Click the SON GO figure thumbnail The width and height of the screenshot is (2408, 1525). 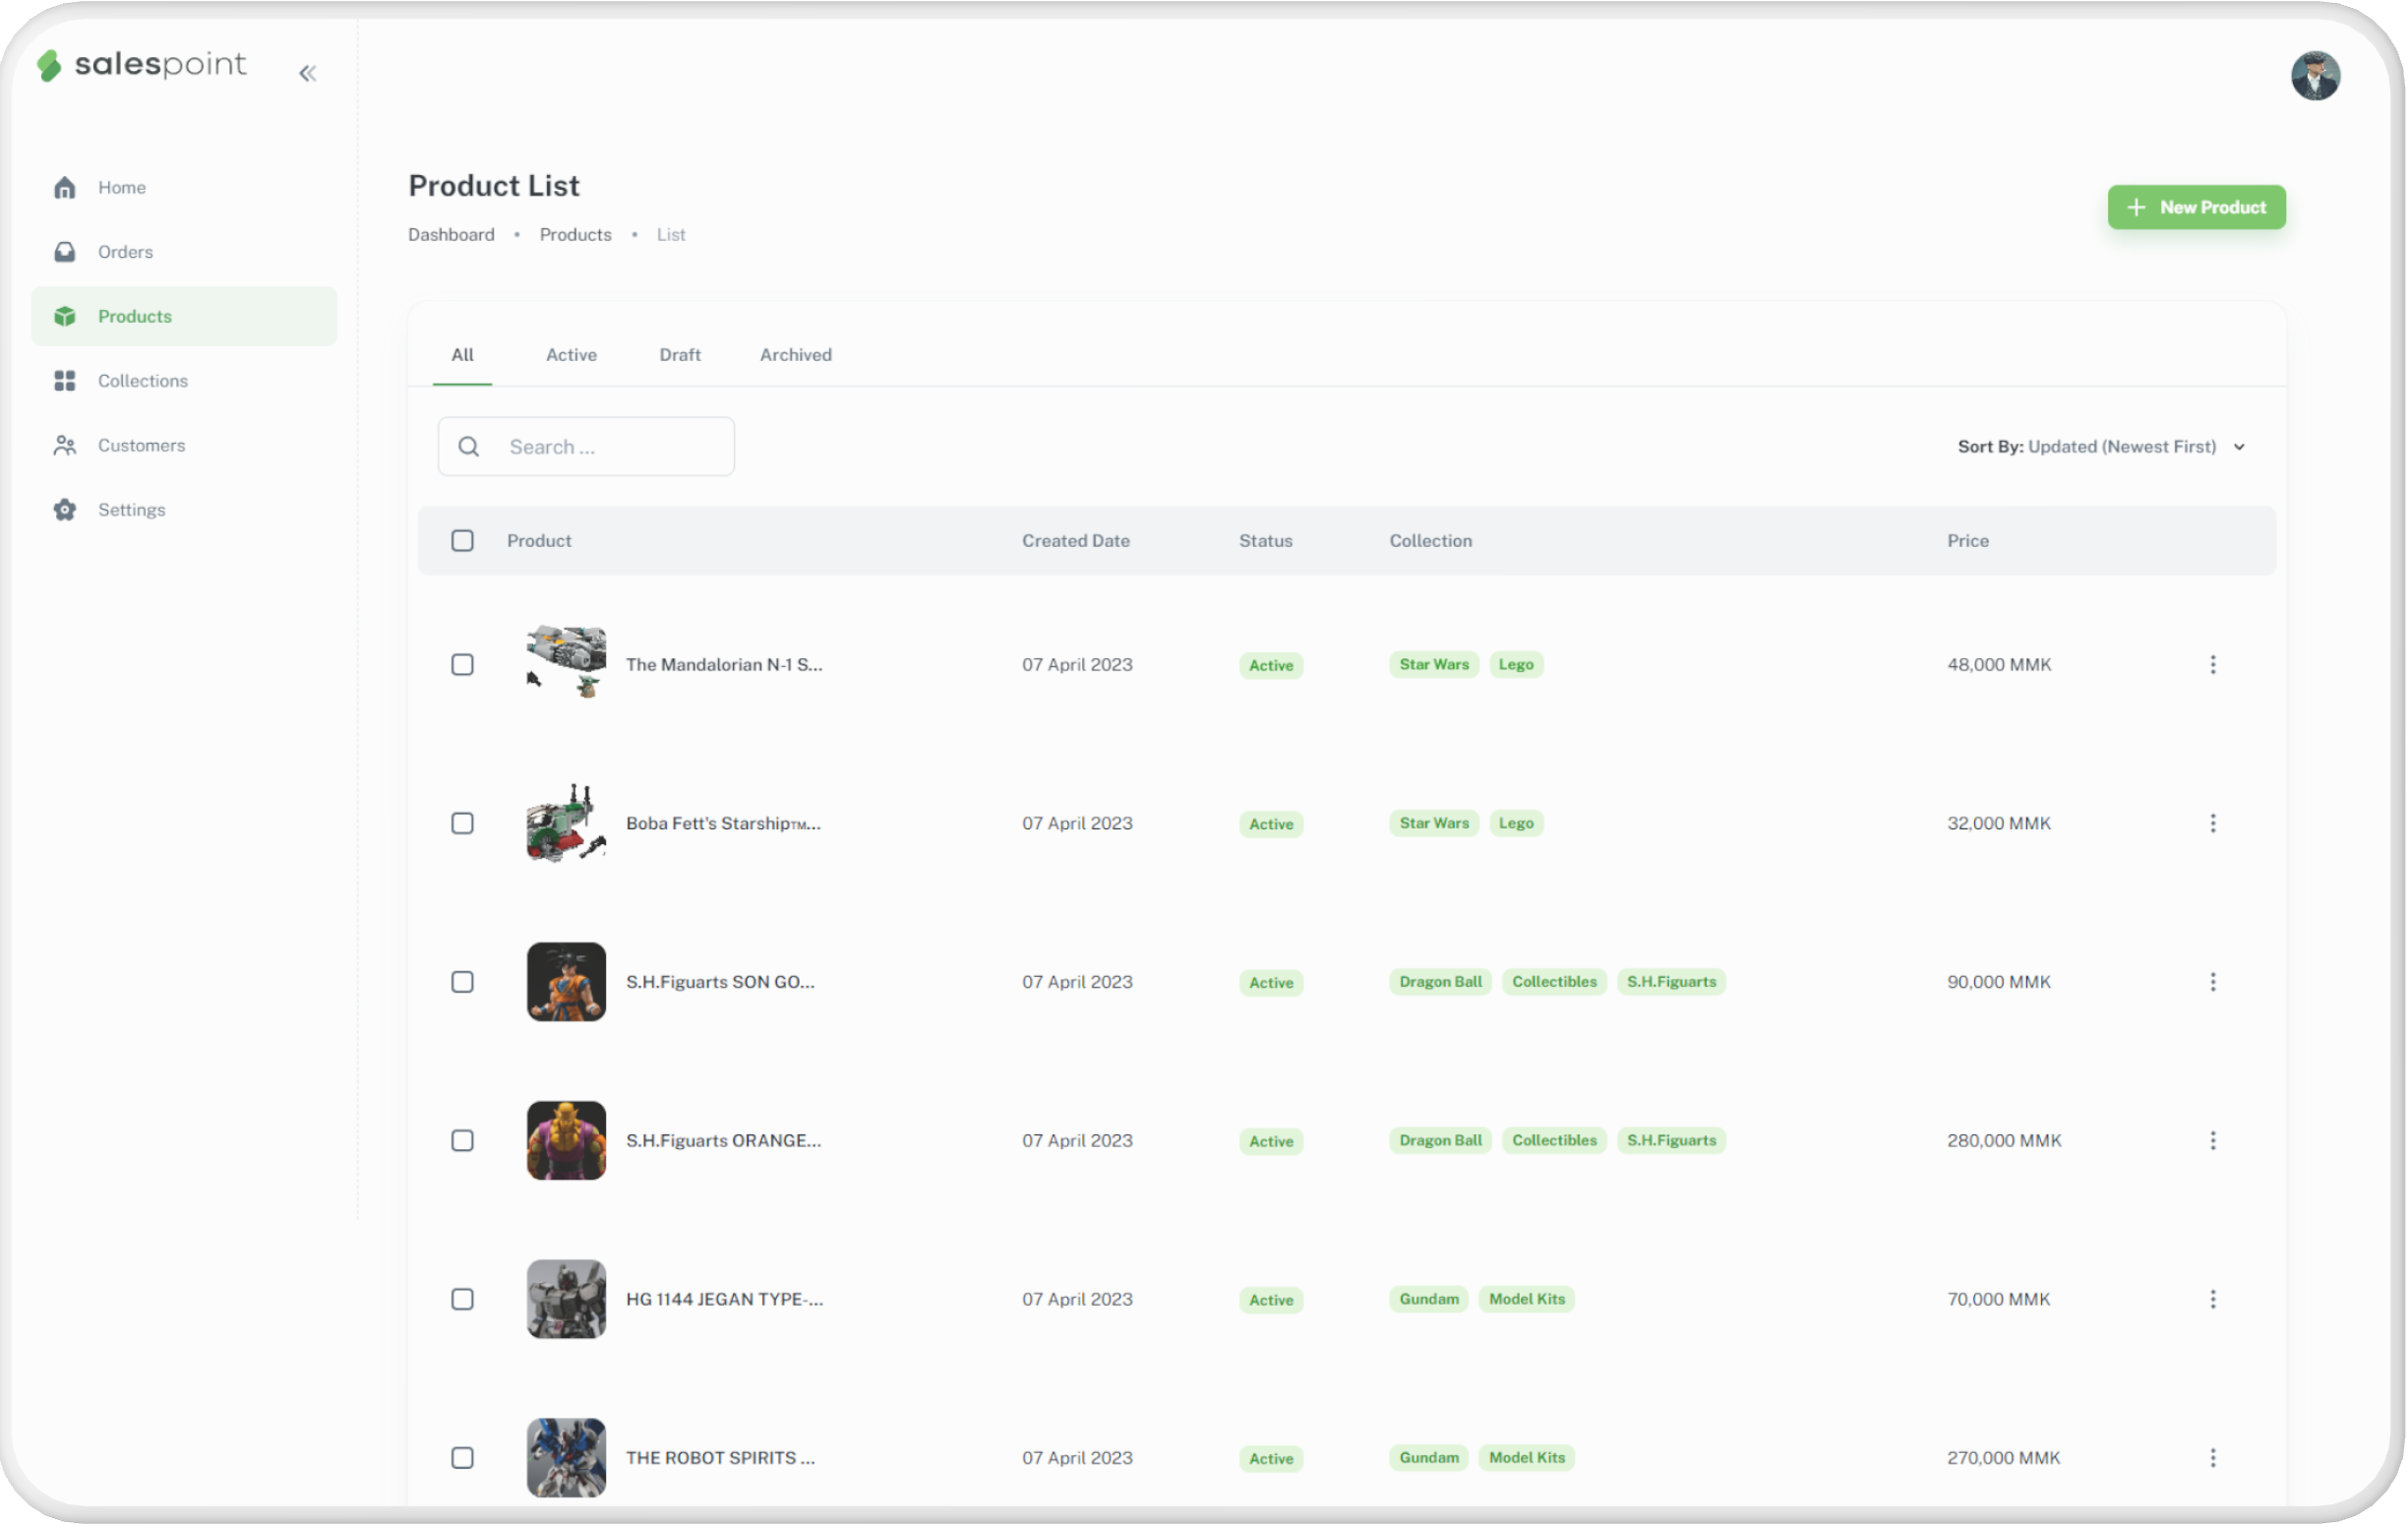[566, 982]
